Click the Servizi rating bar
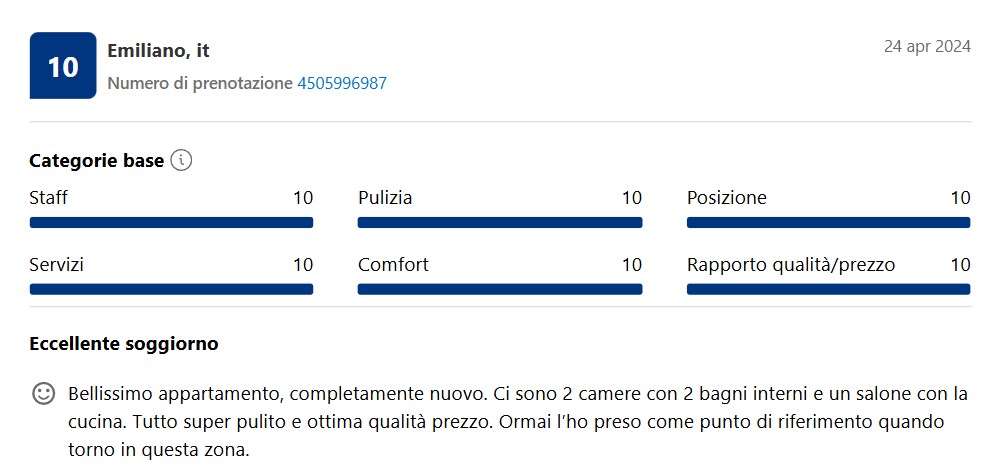Screen dimensions: 1002x473 171,289
